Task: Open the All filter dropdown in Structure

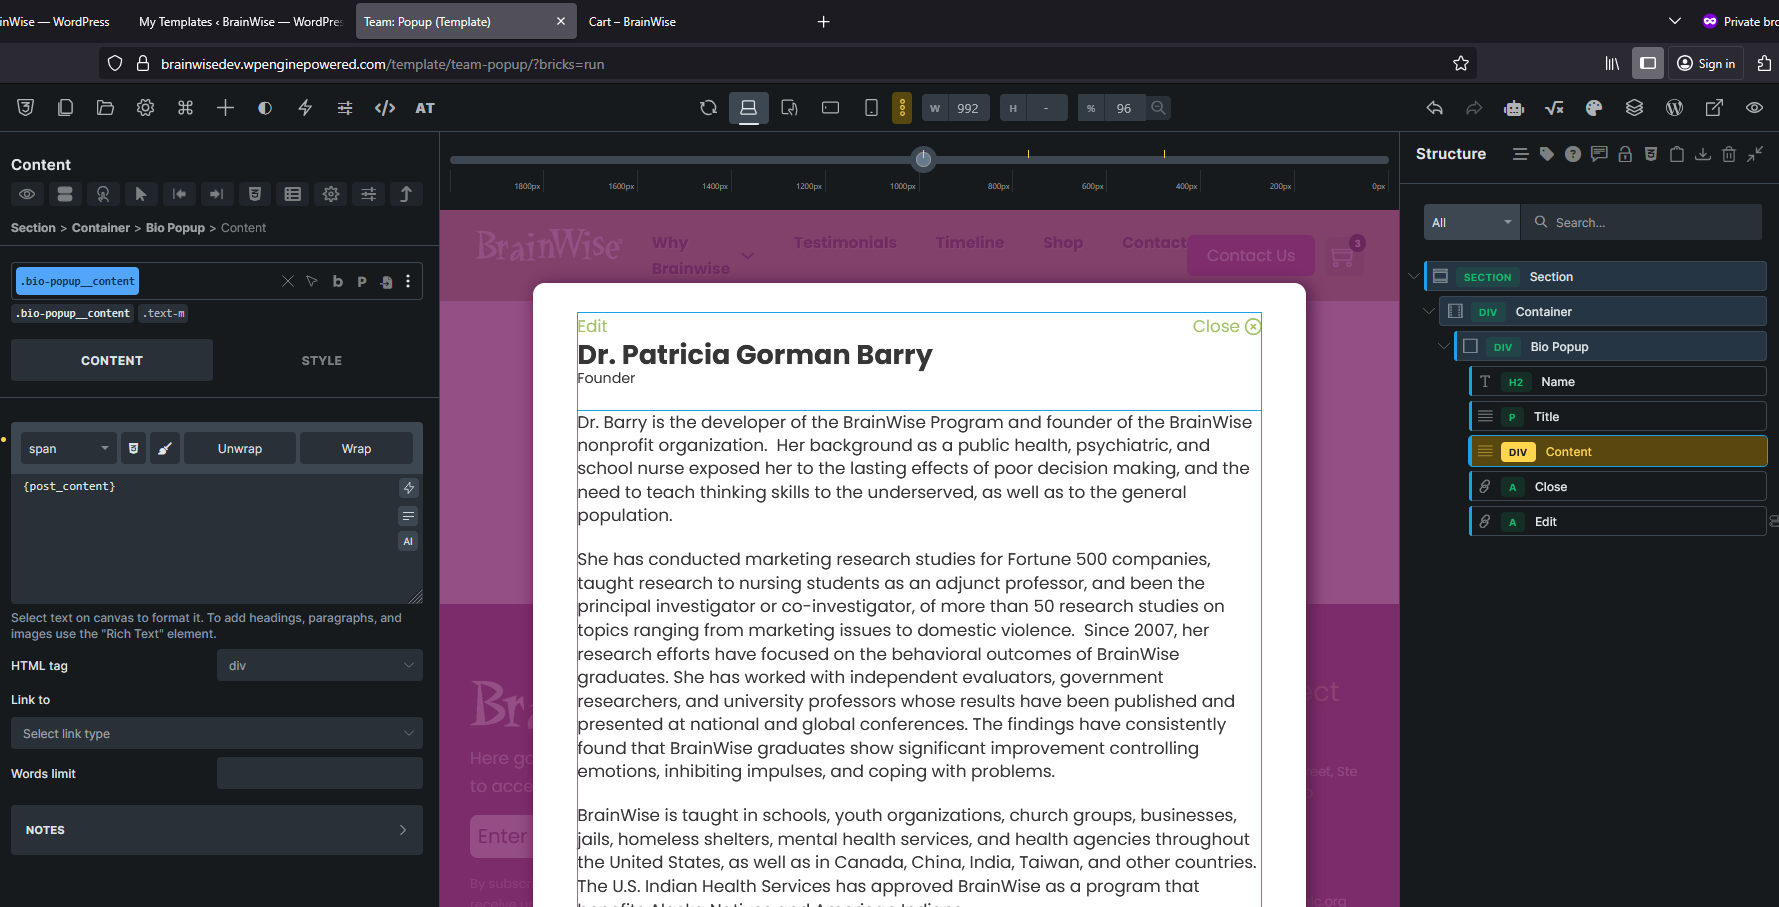Action: click(1472, 222)
